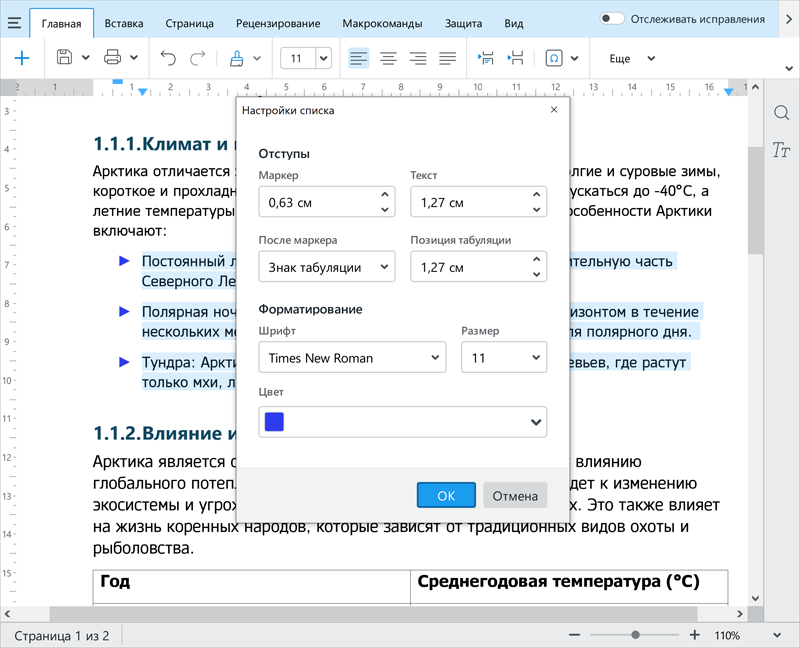The width and height of the screenshot is (800, 648).
Task: Open search panel with magnifier icon
Action: tap(781, 113)
